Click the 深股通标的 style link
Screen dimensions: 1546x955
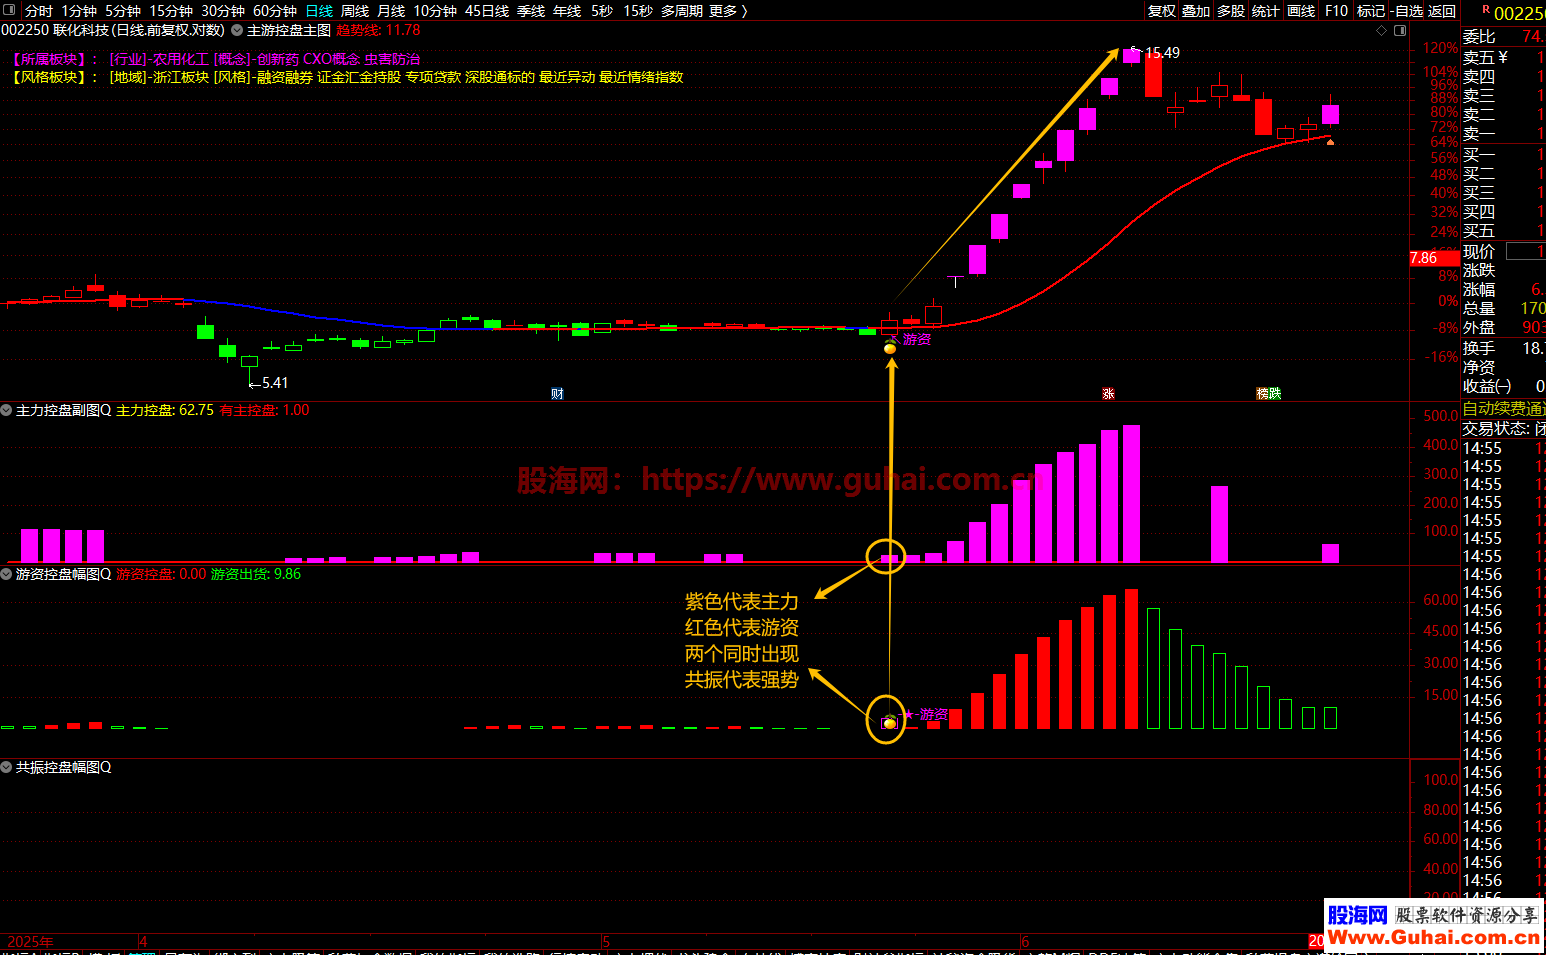[x=500, y=77]
